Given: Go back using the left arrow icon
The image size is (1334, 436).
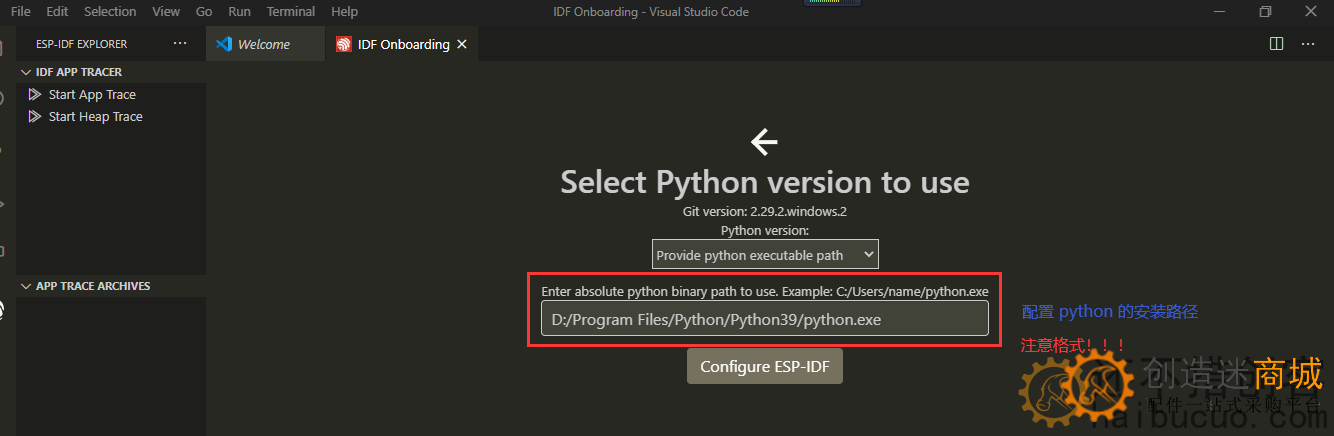Looking at the screenshot, I should 764,142.
